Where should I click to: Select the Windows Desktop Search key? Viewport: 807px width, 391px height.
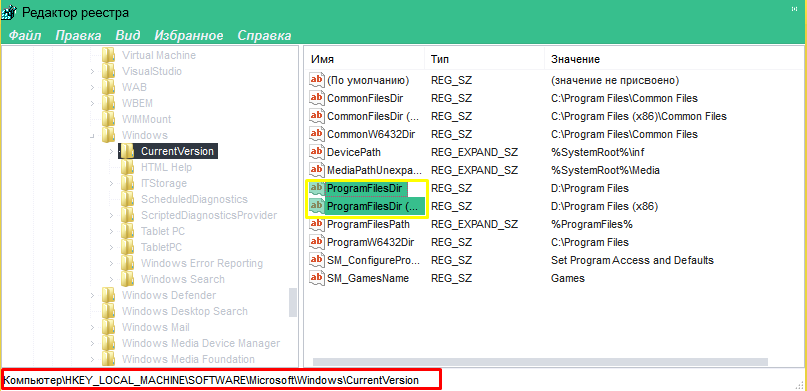(184, 311)
